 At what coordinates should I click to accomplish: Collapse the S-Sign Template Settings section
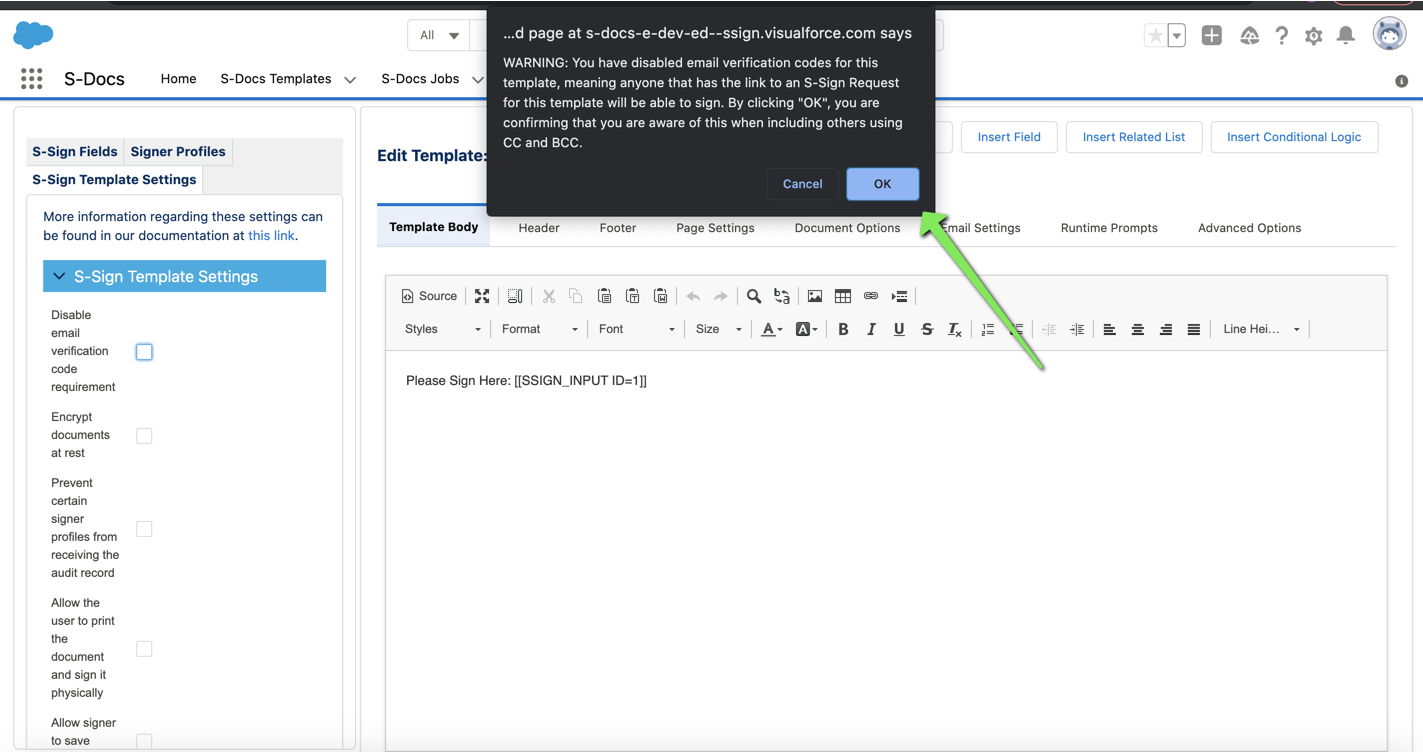point(184,277)
